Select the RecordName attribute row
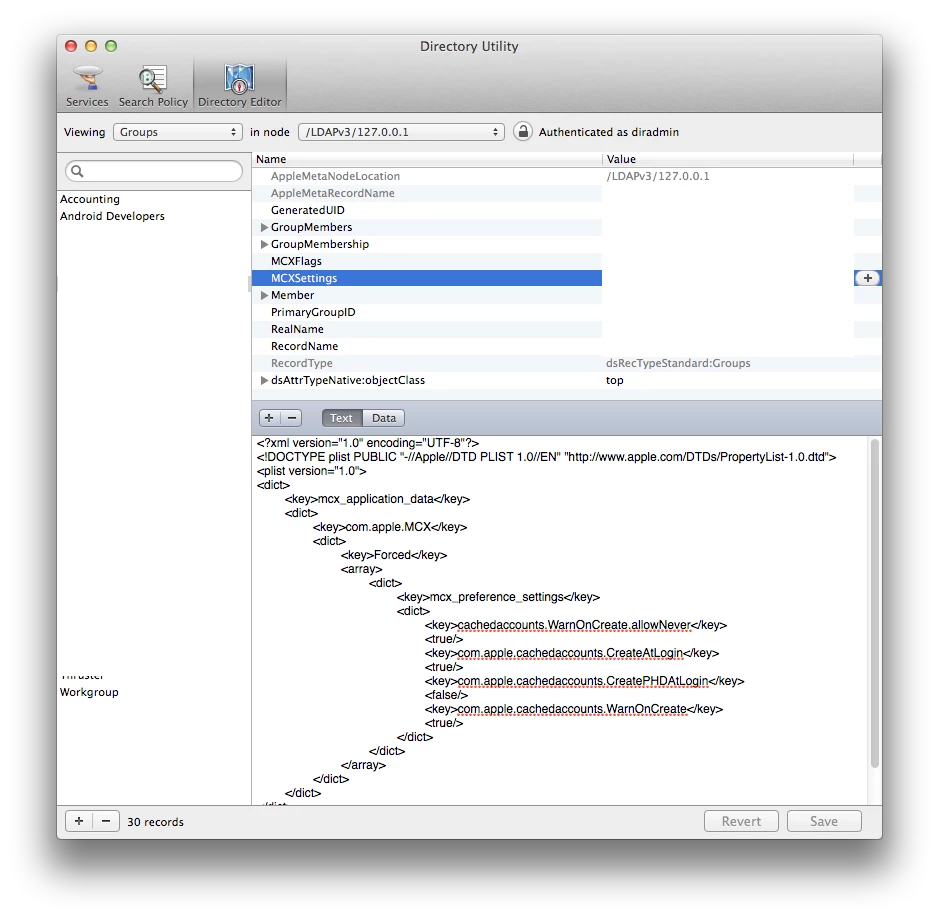This screenshot has height=918, width=939. pyautogui.click(x=567, y=346)
